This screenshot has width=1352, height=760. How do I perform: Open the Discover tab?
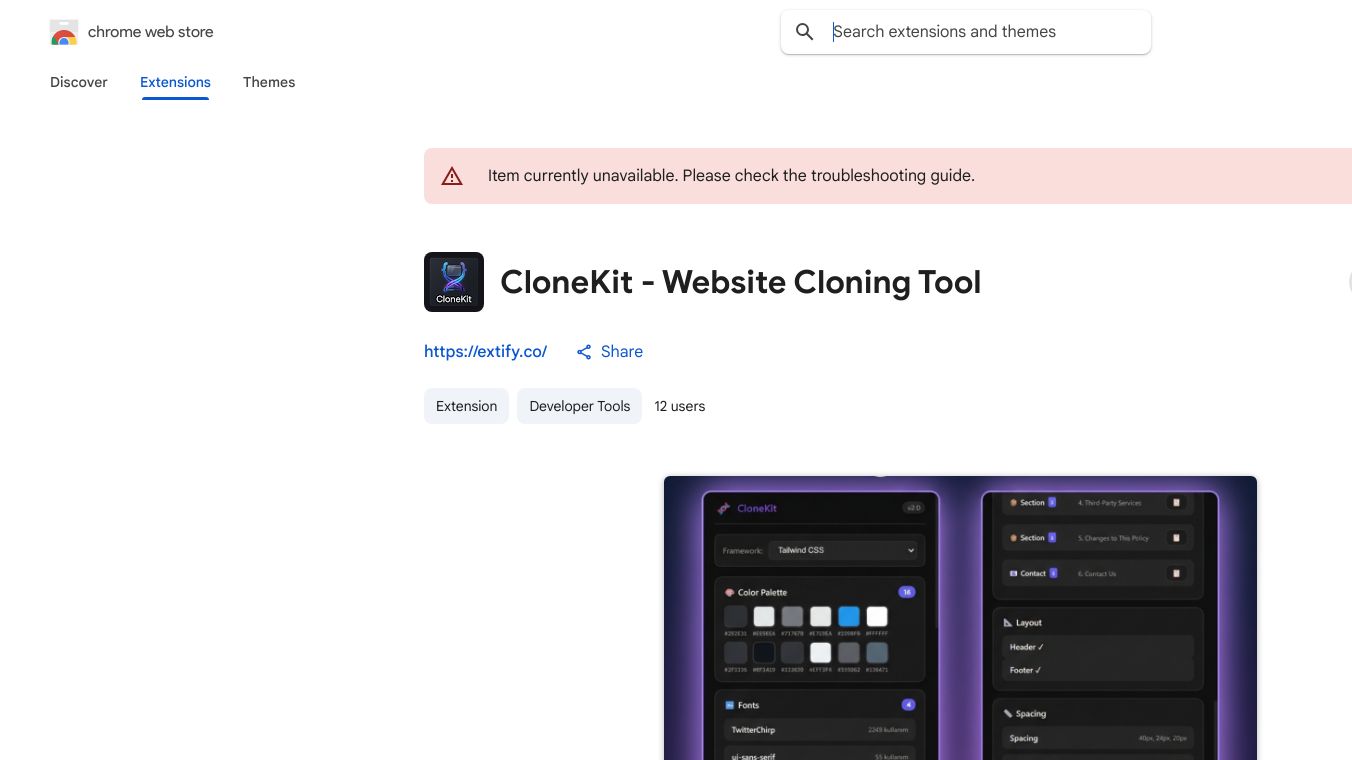78,82
